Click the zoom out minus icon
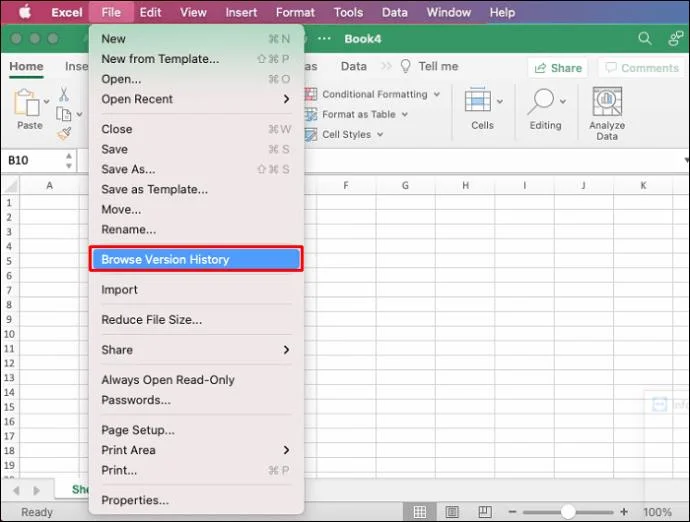Image resolution: width=690 pixels, height=522 pixels. 512,511
